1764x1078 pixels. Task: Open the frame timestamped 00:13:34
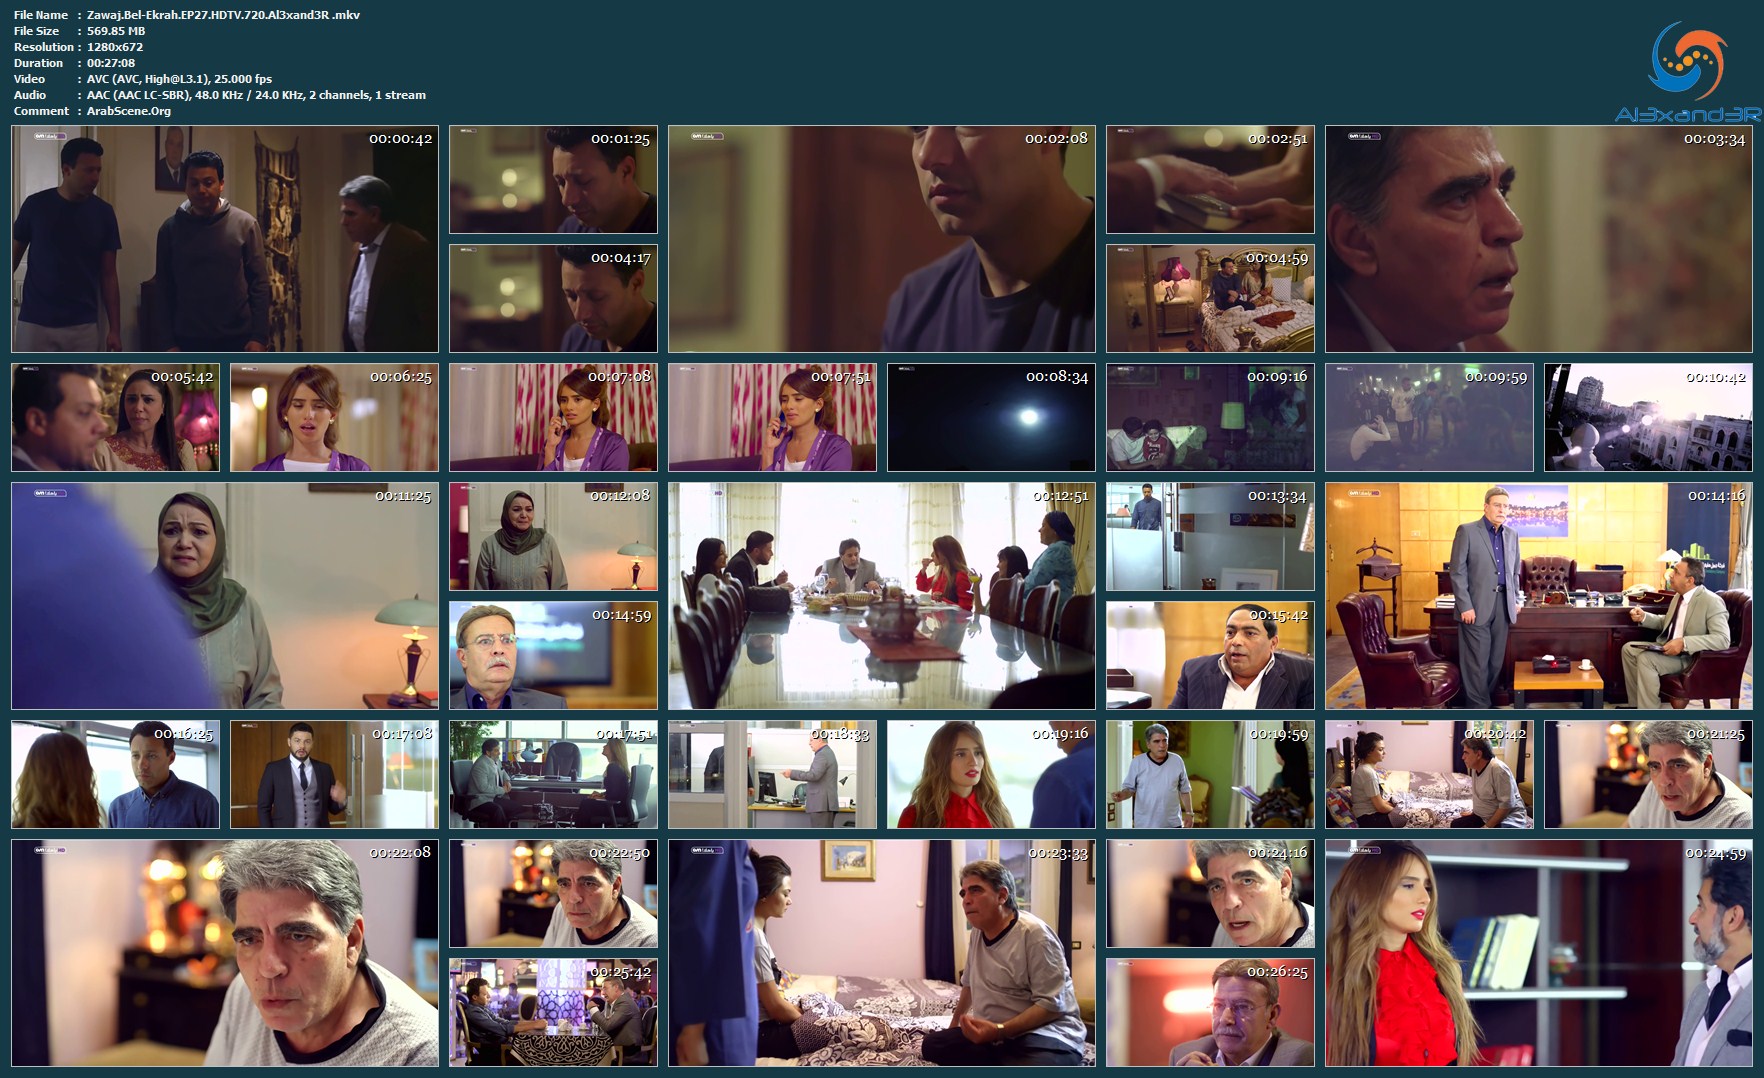(x=1210, y=537)
